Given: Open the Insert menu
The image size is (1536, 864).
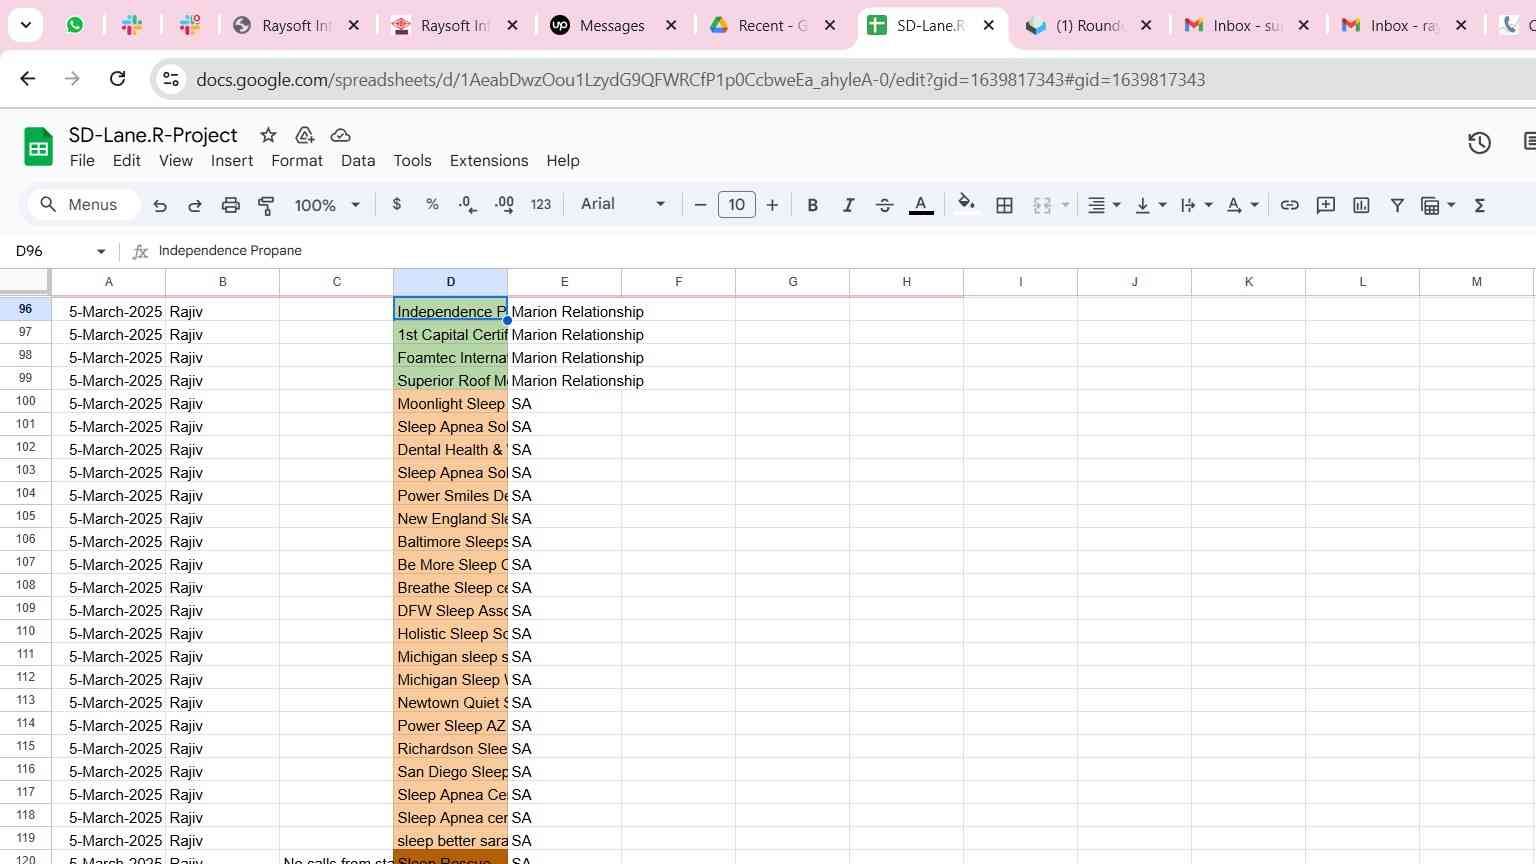Looking at the screenshot, I should pyautogui.click(x=232, y=161).
